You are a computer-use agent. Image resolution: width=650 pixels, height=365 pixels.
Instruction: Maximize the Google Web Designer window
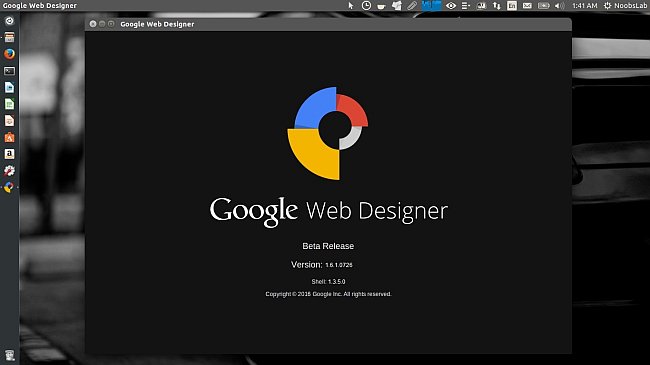(111, 24)
